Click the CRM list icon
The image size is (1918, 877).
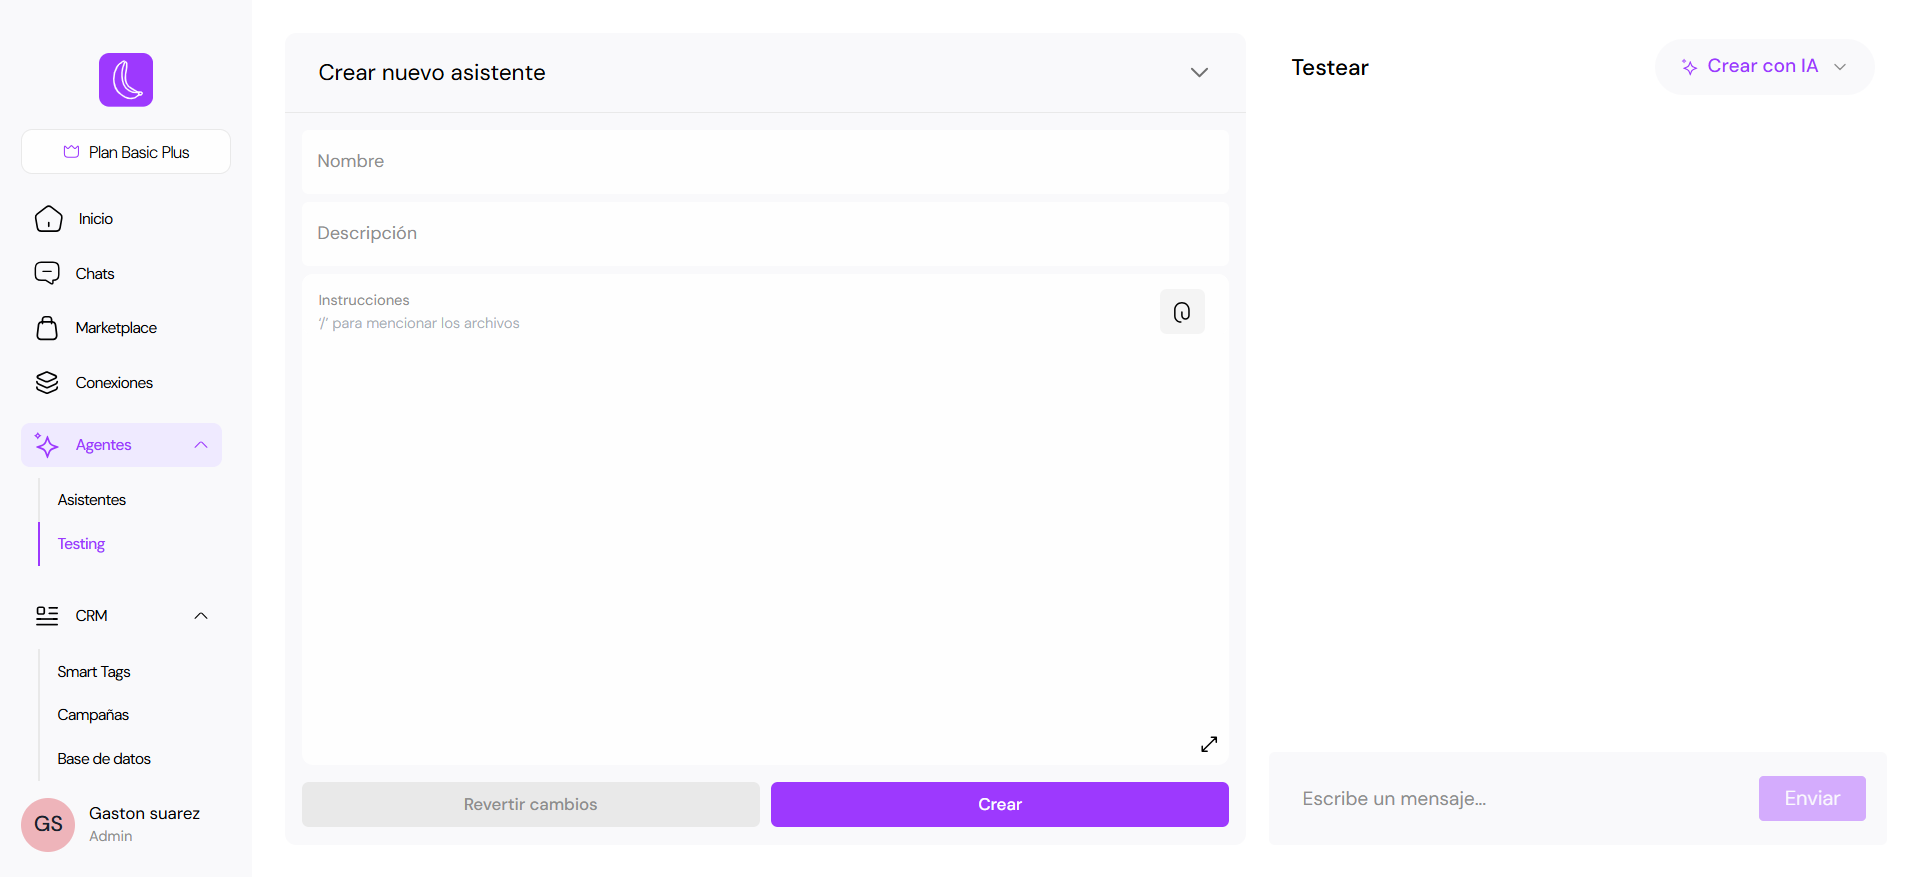click(x=47, y=616)
